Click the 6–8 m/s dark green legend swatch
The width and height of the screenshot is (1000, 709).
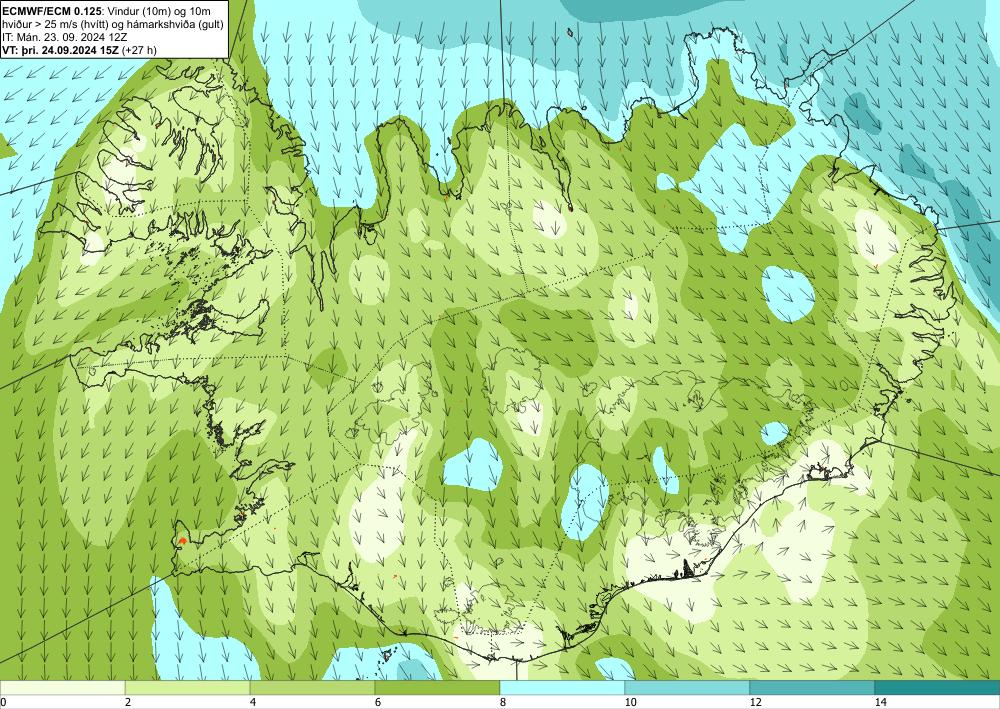pyautogui.click(x=438, y=688)
